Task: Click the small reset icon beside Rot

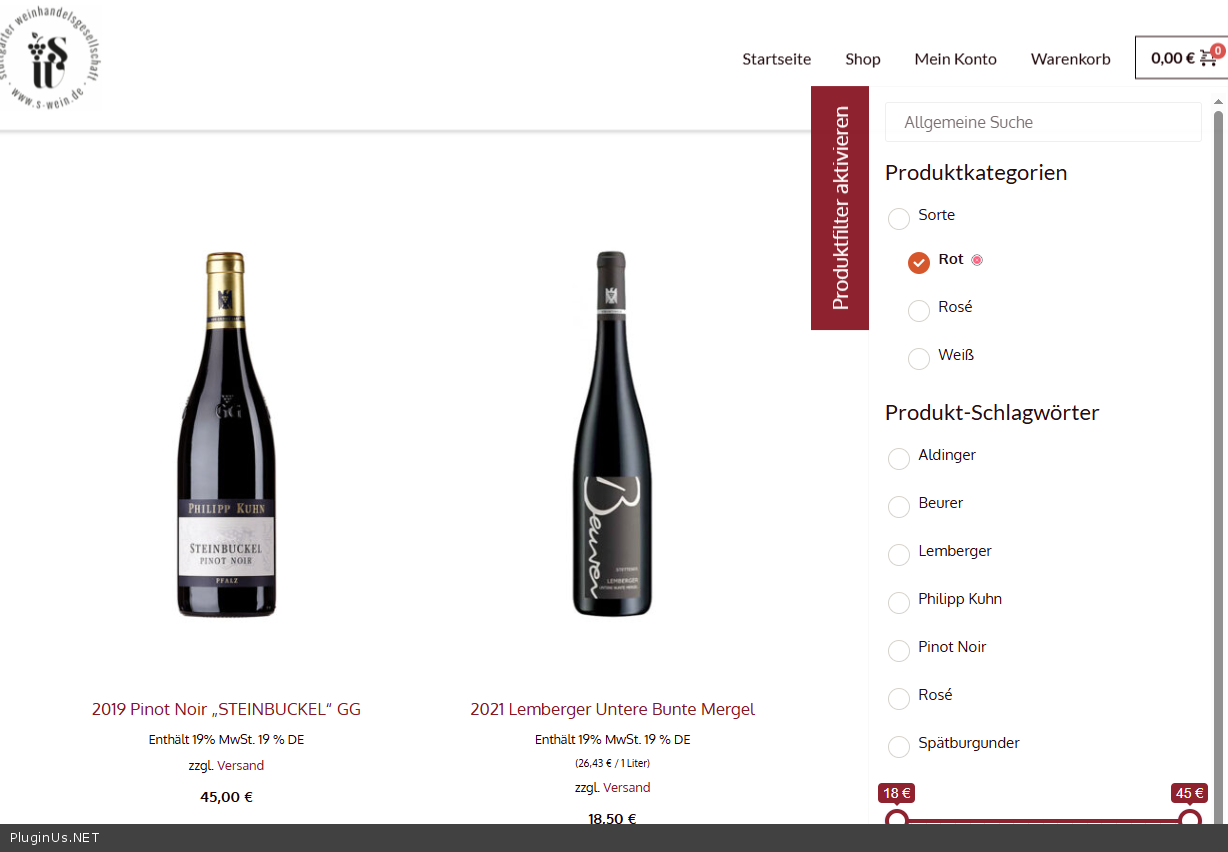Action: (977, 260)
